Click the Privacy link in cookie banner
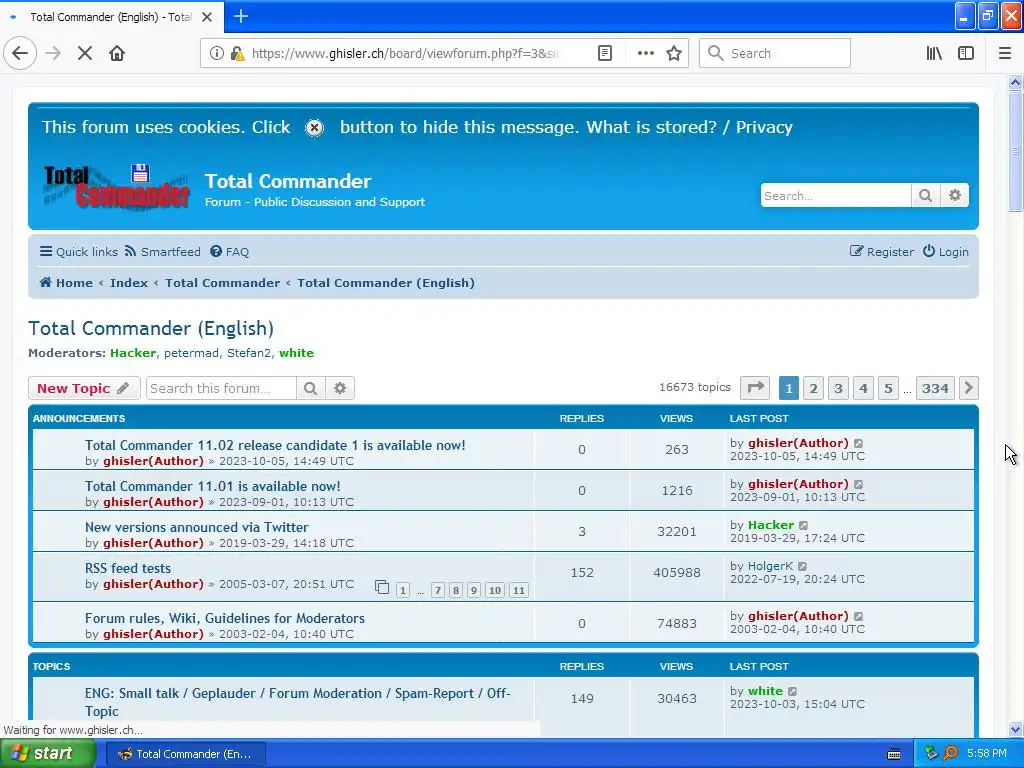 pos(764,127)
